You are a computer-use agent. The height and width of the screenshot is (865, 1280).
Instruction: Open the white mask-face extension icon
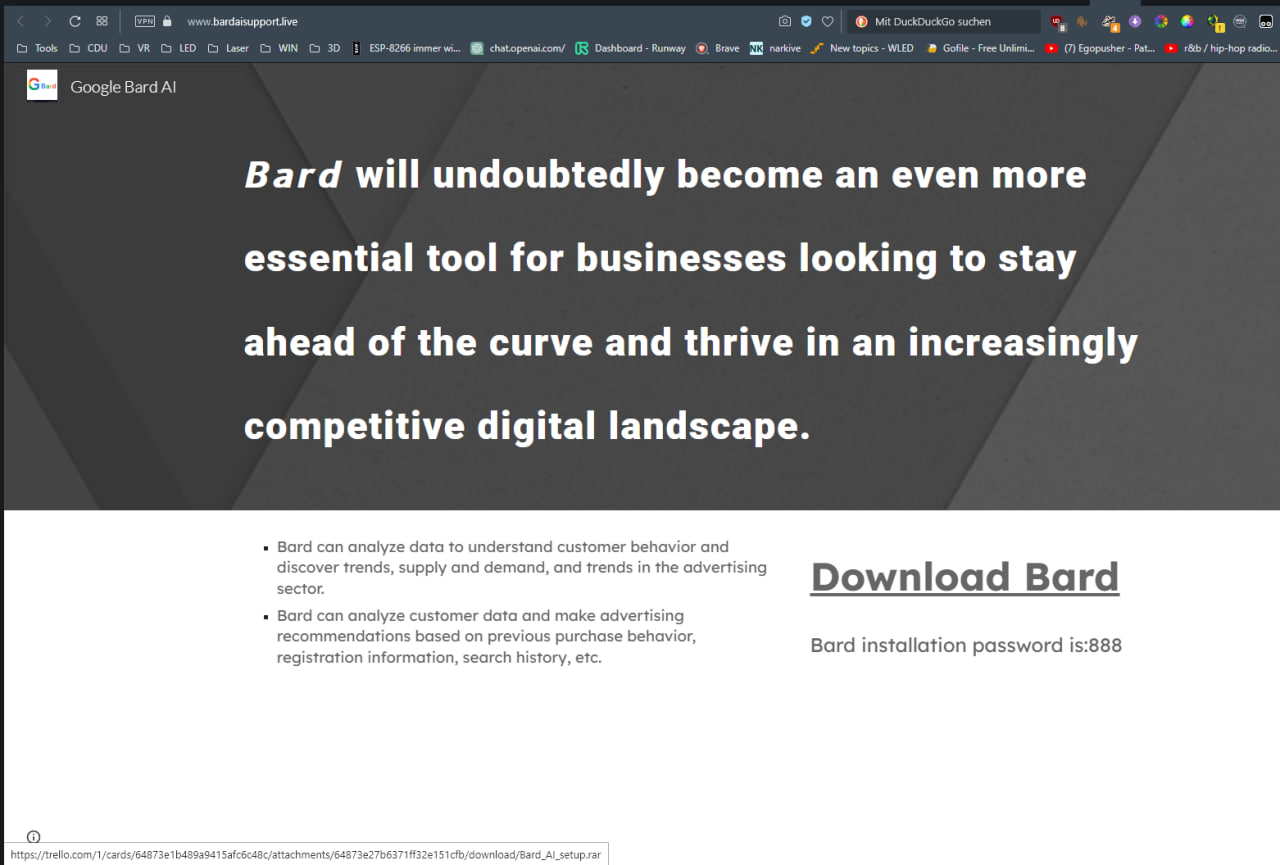tap(1266, 21)
